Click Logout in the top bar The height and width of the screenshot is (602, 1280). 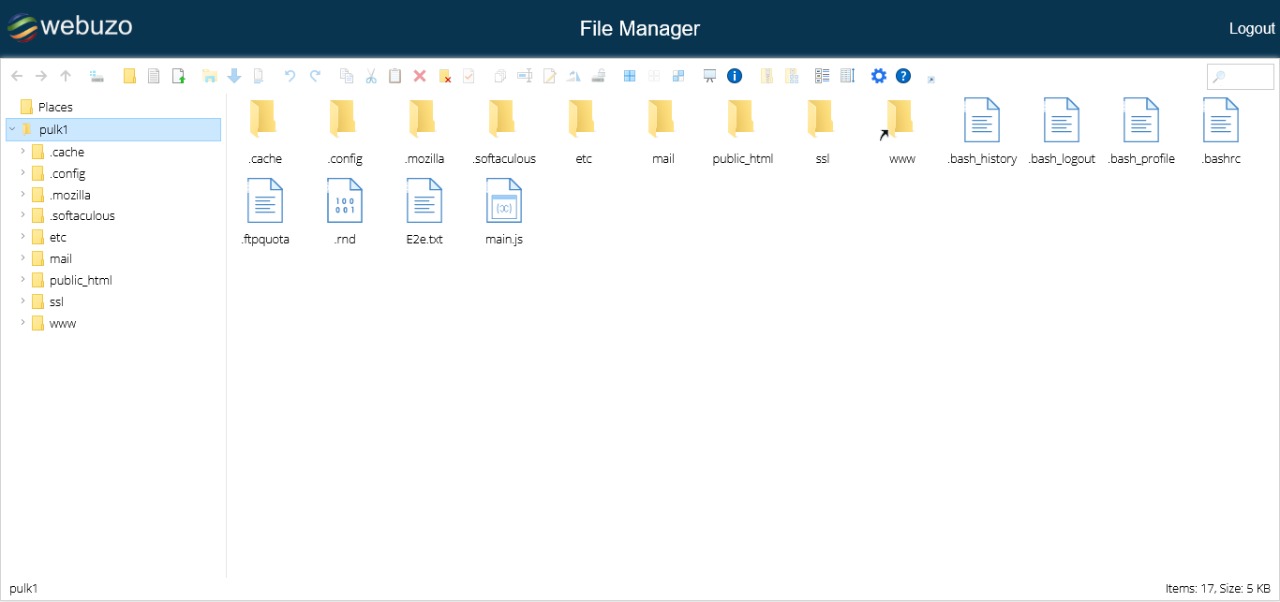click(1251, 28)
